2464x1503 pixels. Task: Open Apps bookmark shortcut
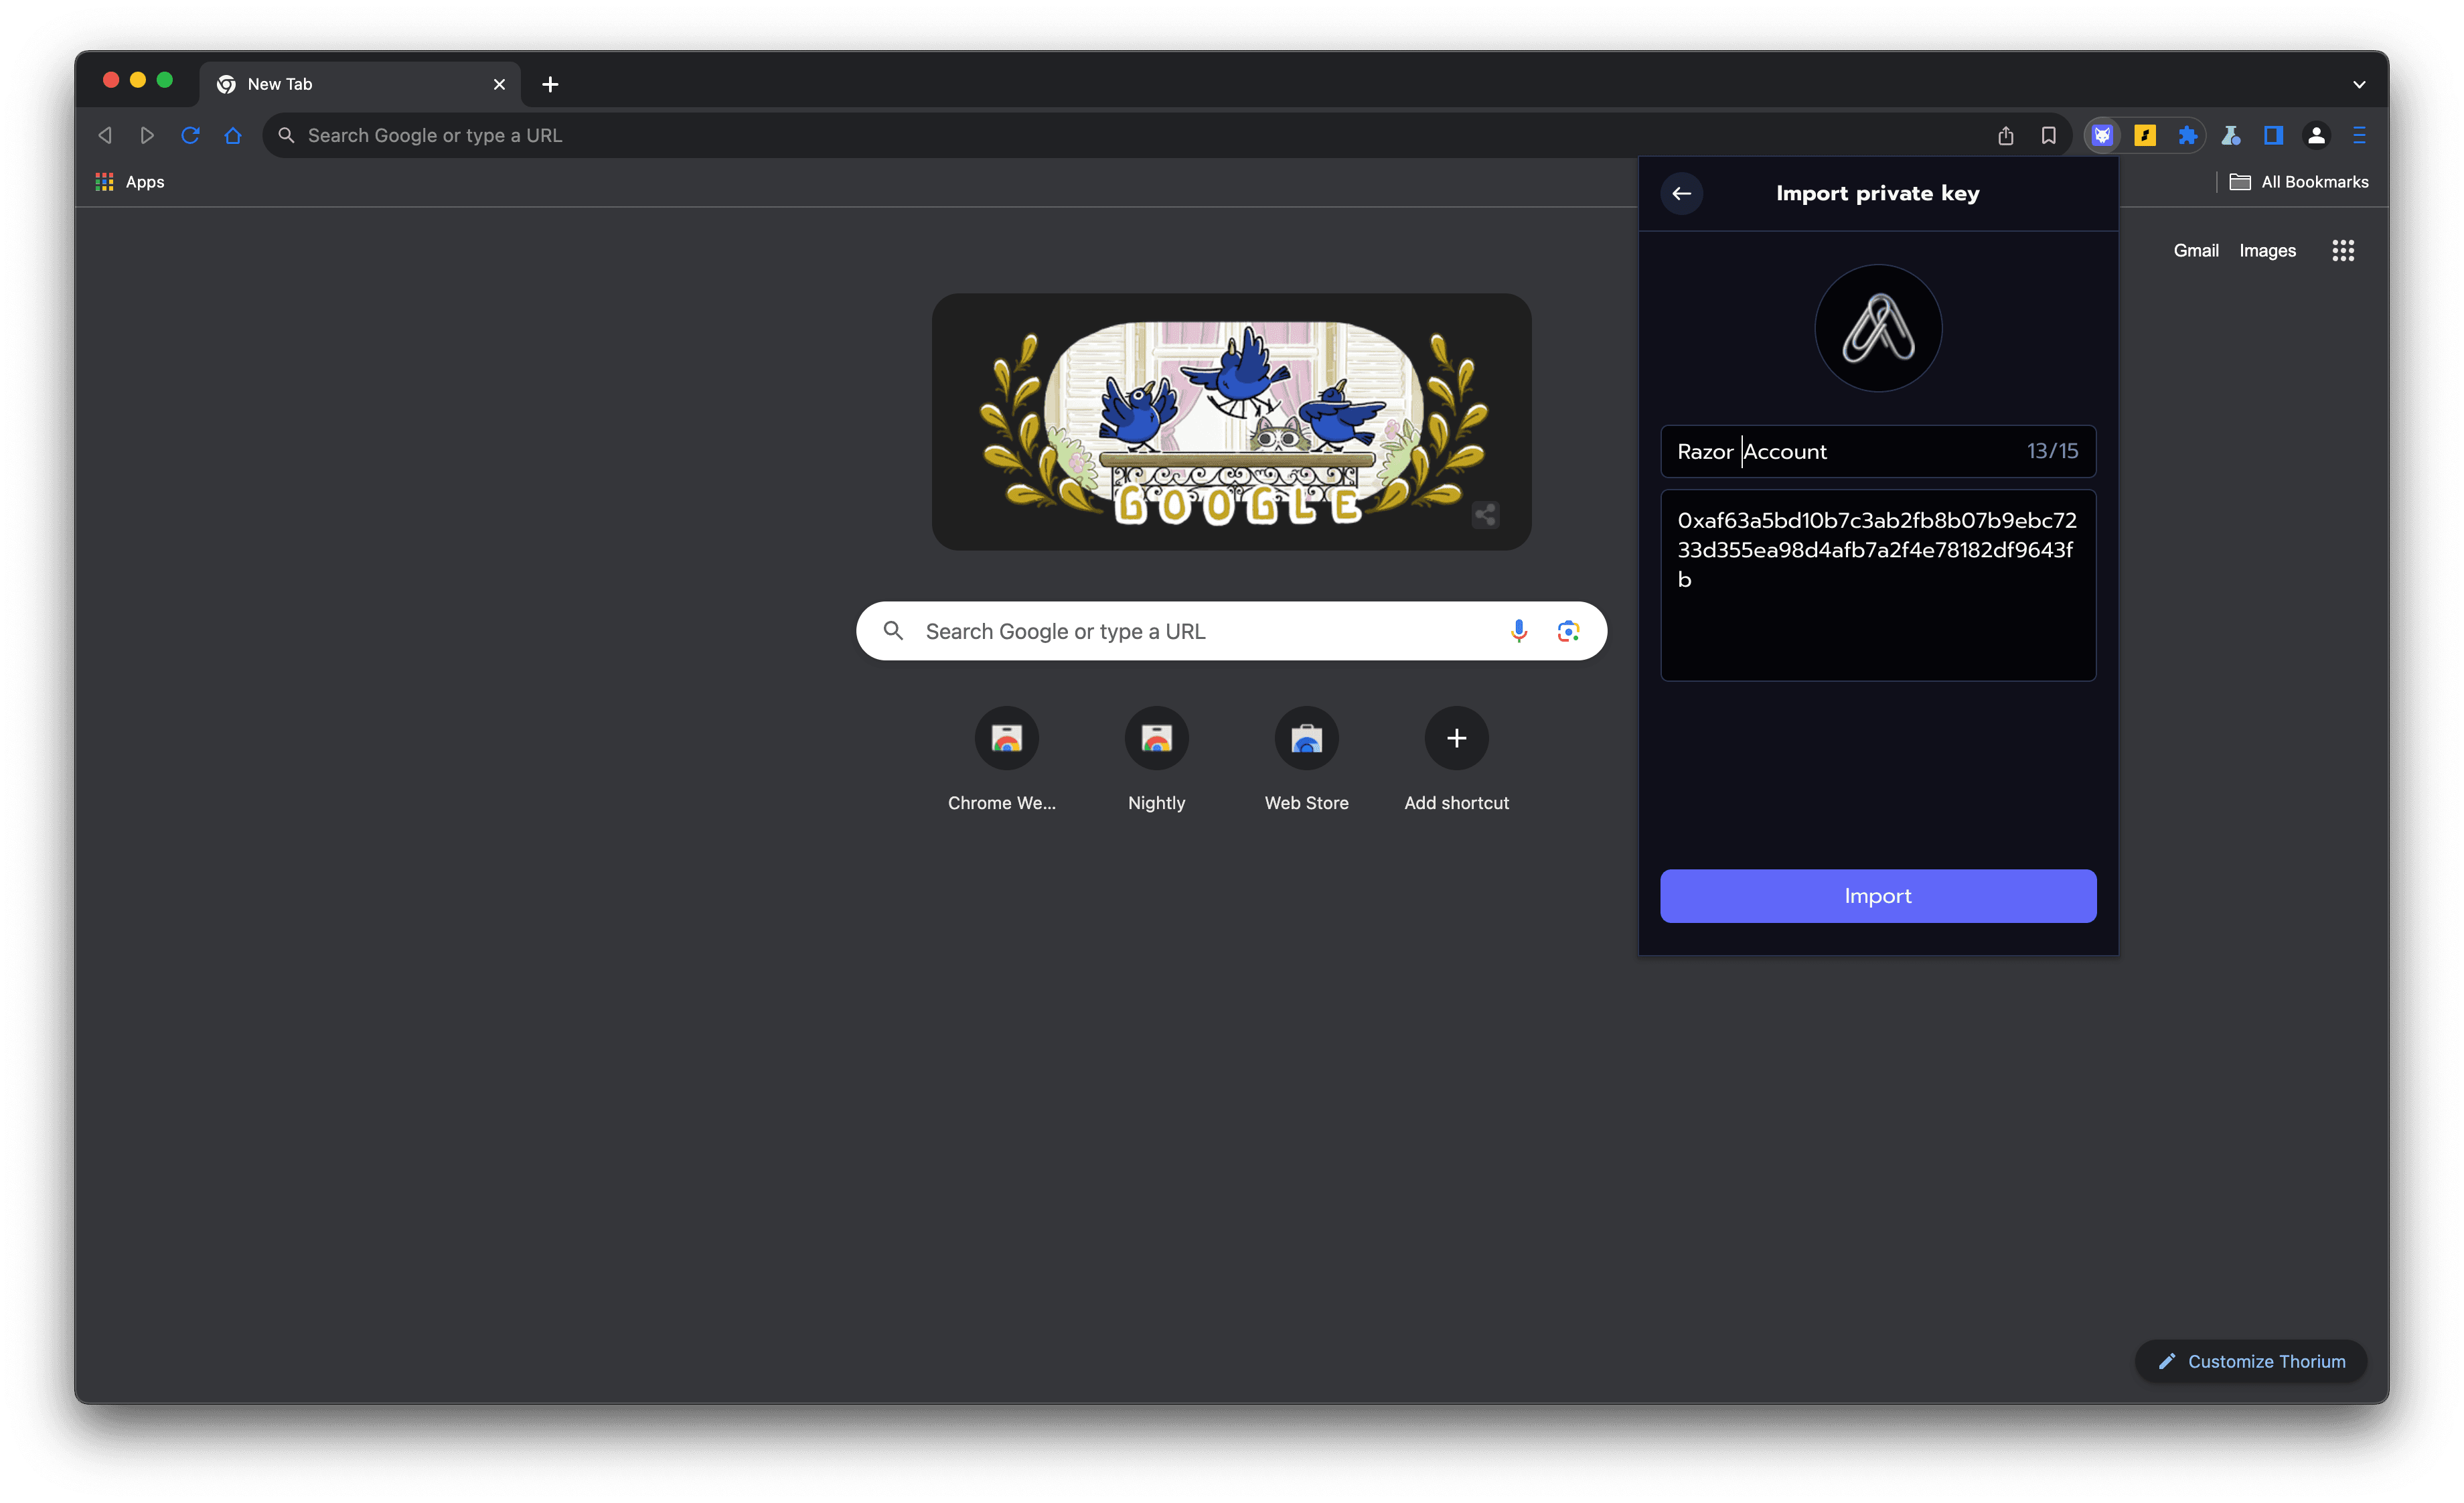point(130,182)
